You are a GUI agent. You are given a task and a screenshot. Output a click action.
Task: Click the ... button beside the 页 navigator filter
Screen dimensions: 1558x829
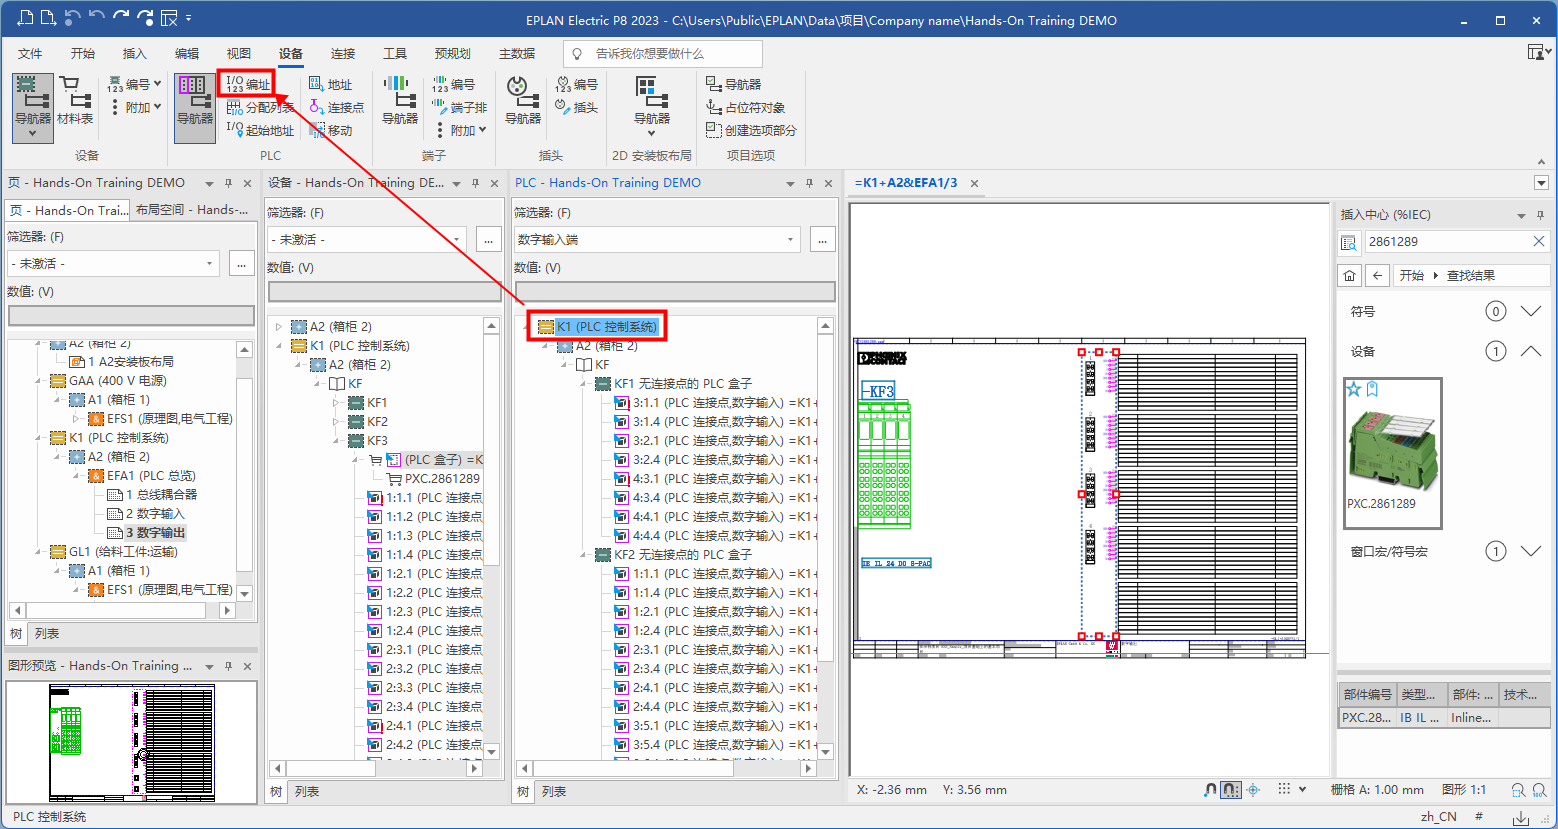coord(241,264)
